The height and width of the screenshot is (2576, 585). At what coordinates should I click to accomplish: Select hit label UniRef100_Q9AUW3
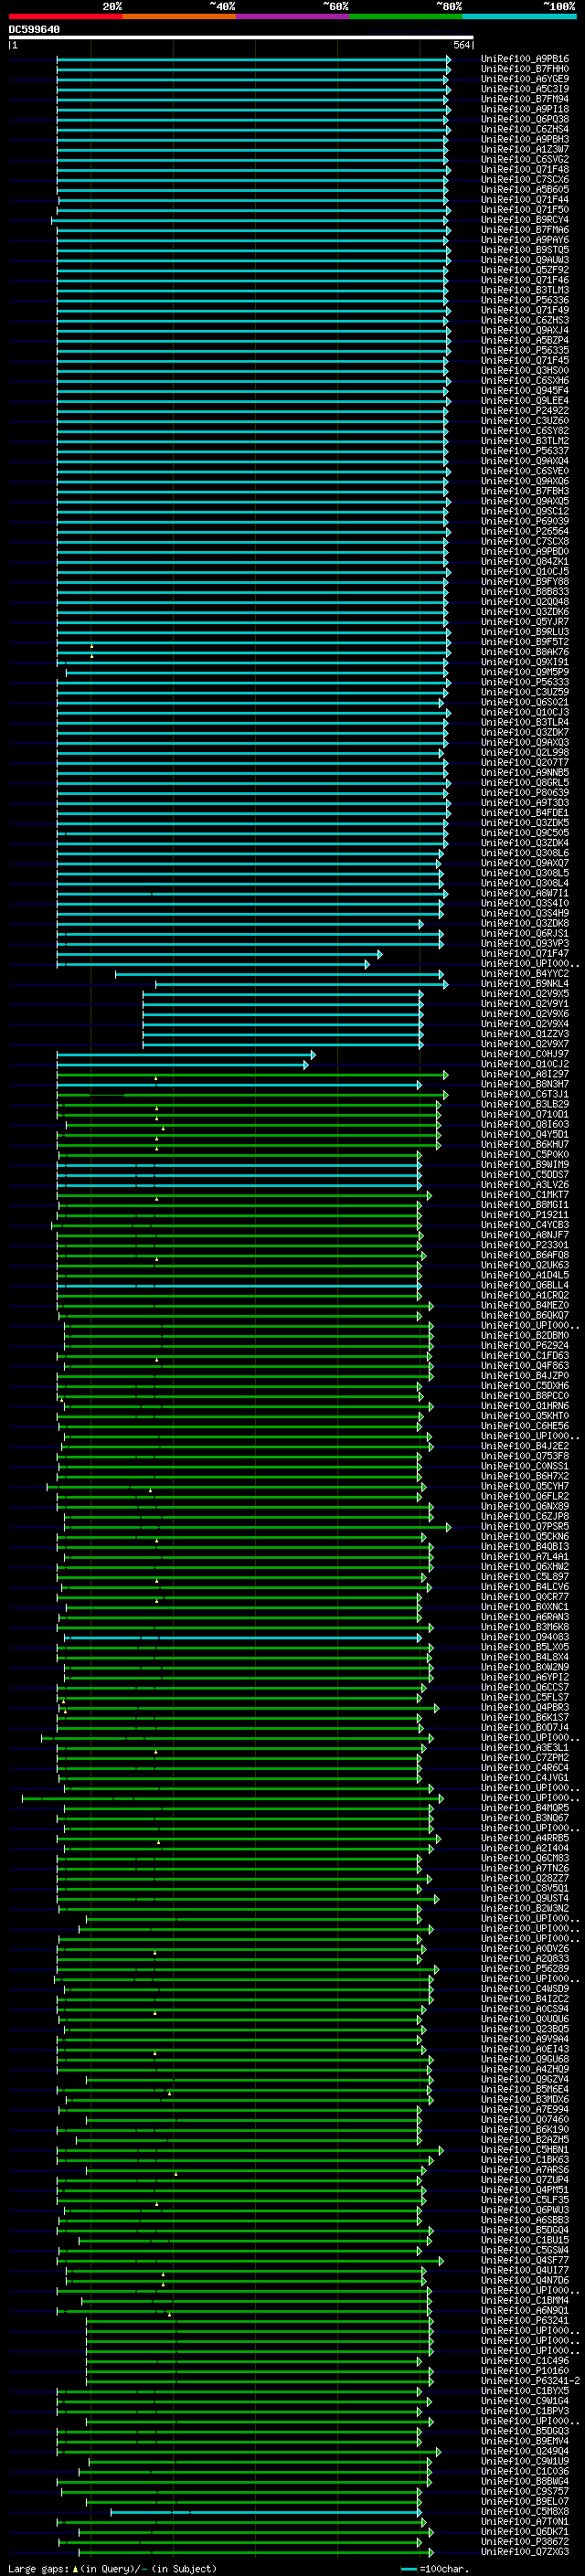coord(525,260)
